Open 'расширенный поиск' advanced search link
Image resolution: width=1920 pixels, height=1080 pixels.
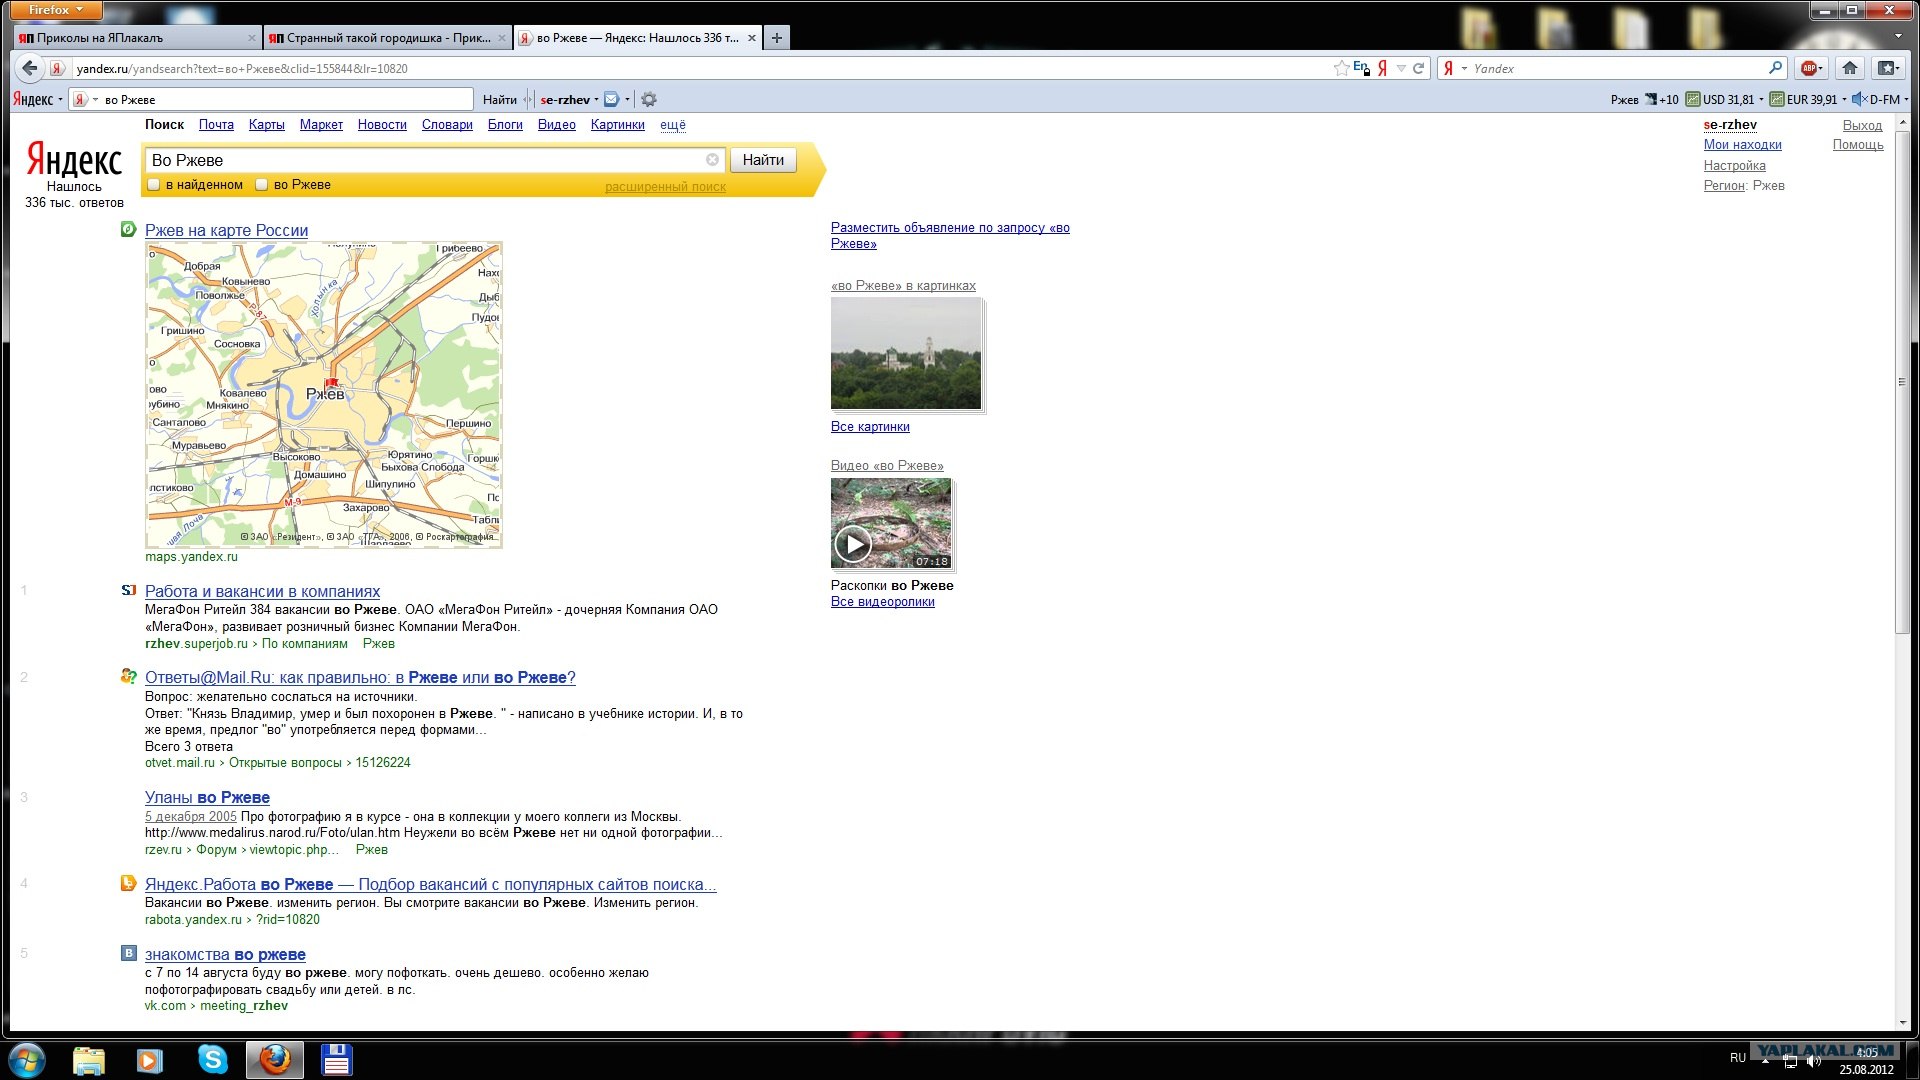[x=665, y=187]
